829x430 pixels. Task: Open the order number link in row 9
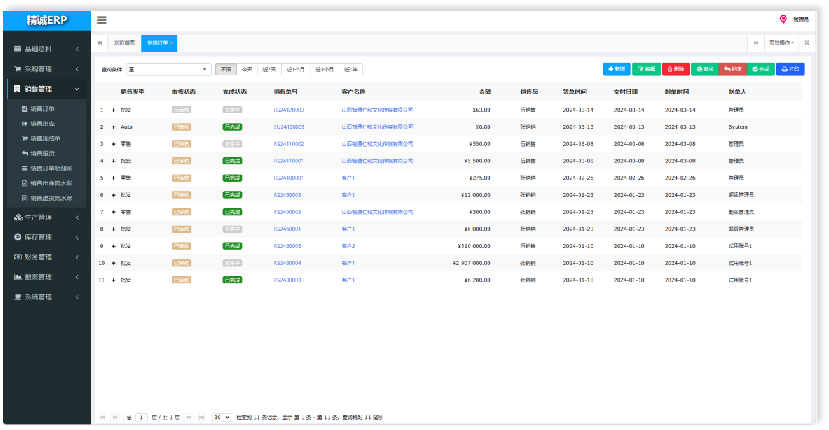click(x=288, y=246)
